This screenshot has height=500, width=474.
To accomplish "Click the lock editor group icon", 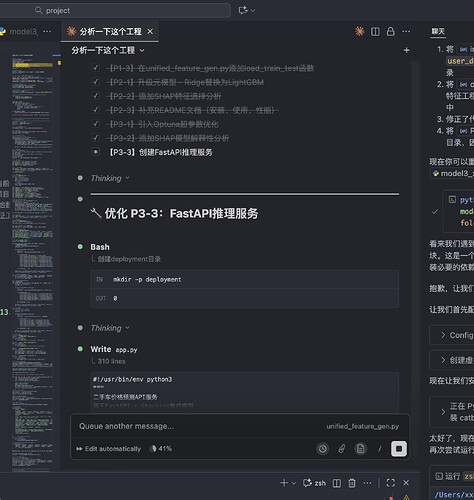I will pos(390,32).
